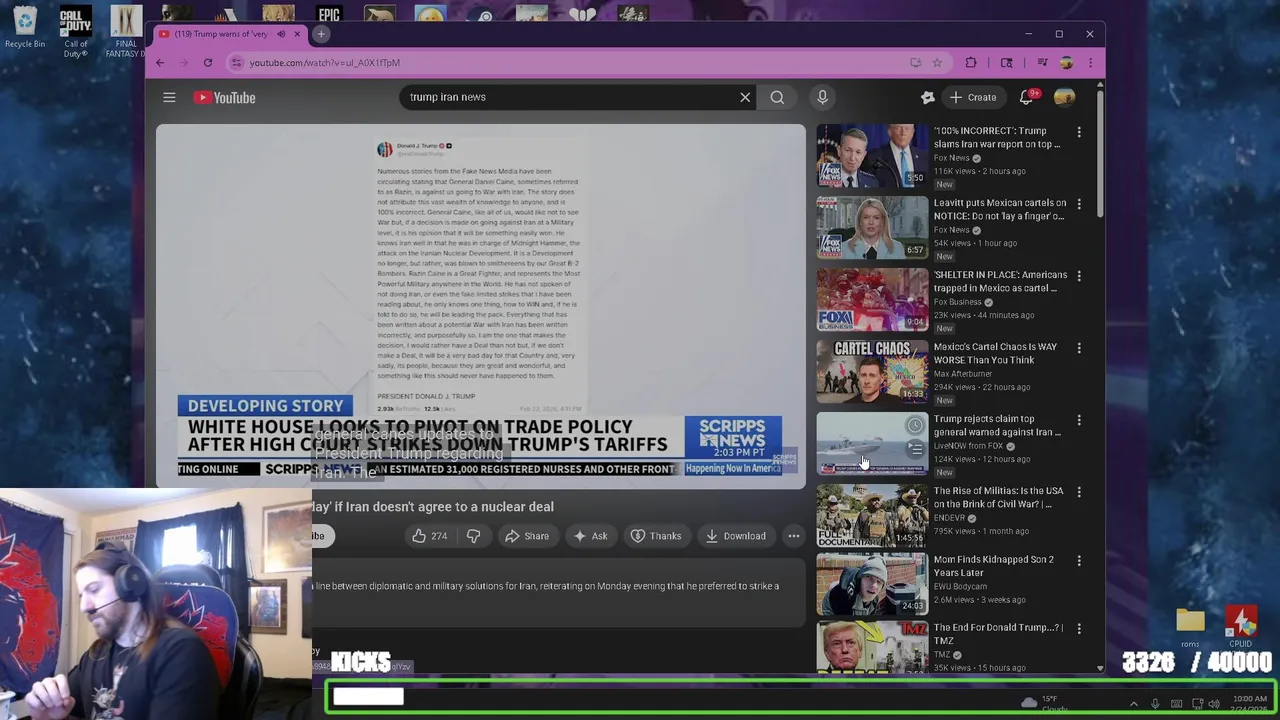Open the Final Fantasy desktop shortcut
The width and height of the screenshot is (1280, 720).
tap(126, 32)
